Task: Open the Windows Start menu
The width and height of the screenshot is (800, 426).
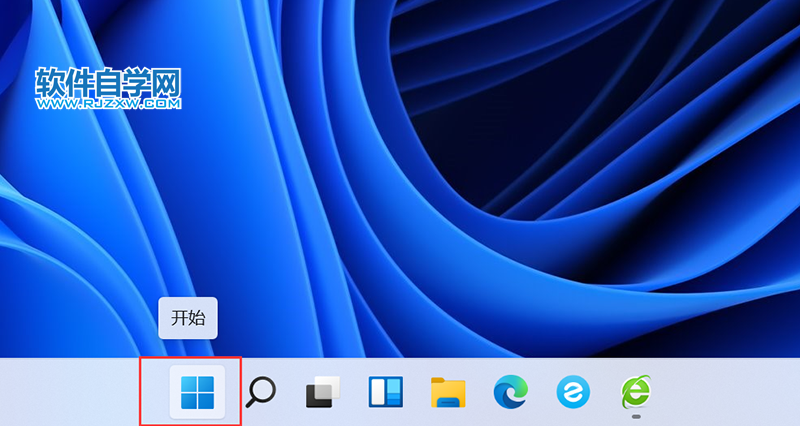Action: pyautogui.click(x=197, y=392)
